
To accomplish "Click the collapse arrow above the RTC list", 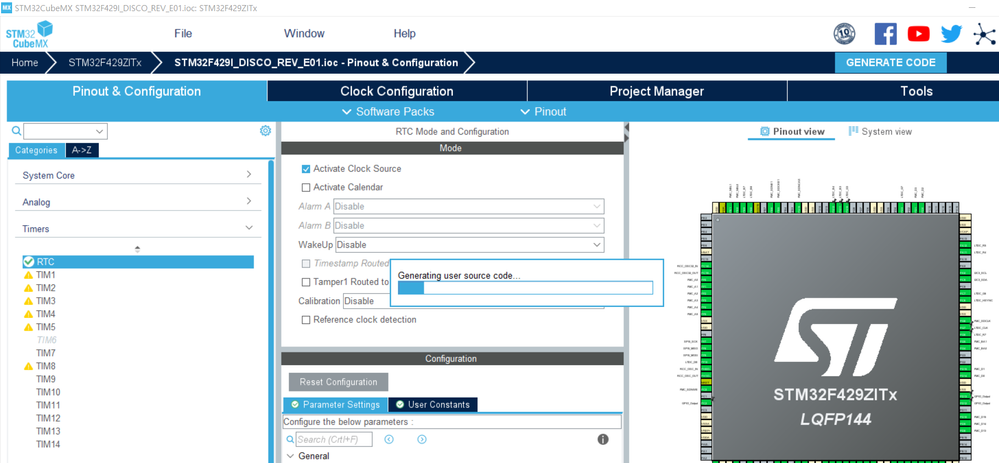I will pyautogui.click(x=138, y=248).
